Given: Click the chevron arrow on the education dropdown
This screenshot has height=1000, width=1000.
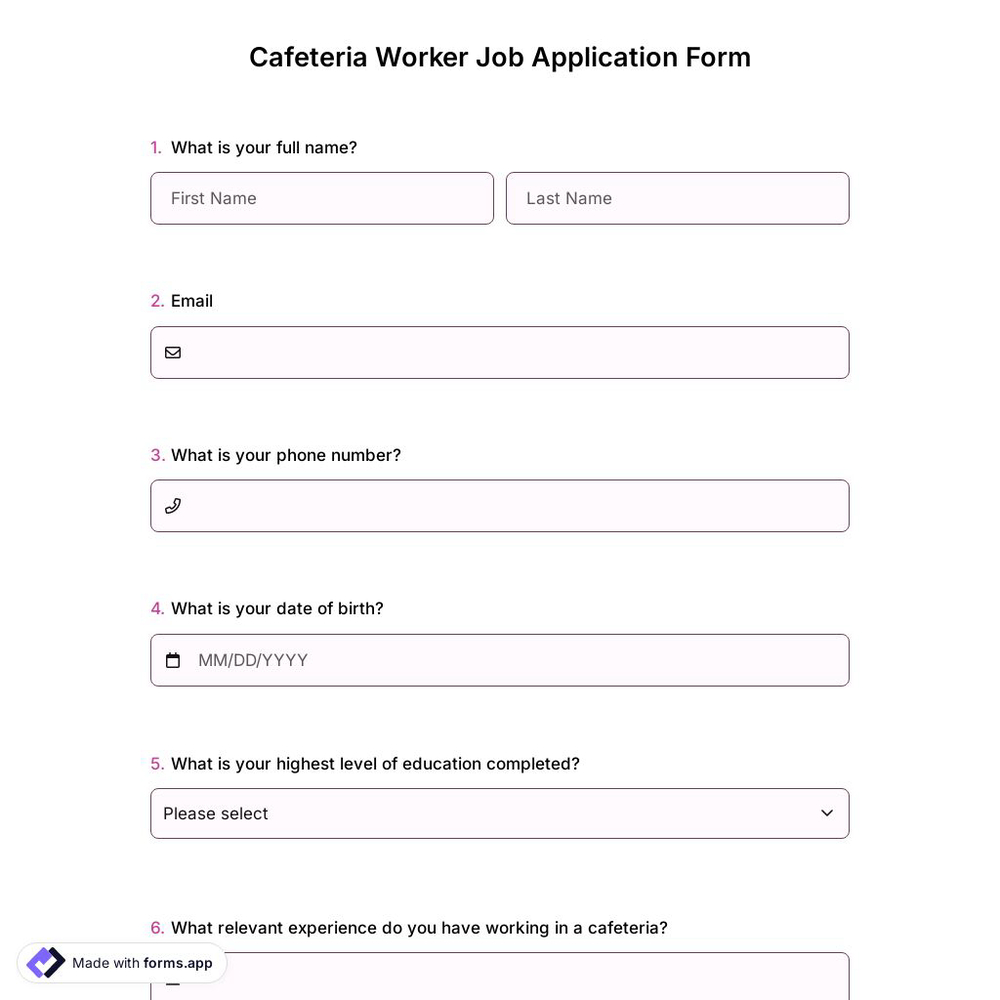Looking at the screenshot, I should point(827,813).
